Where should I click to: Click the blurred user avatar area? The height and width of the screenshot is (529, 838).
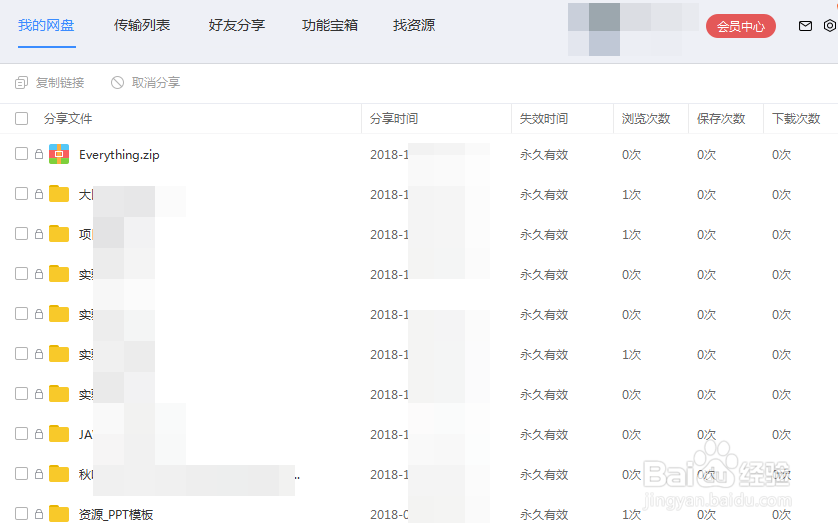[x=633, y=29]
